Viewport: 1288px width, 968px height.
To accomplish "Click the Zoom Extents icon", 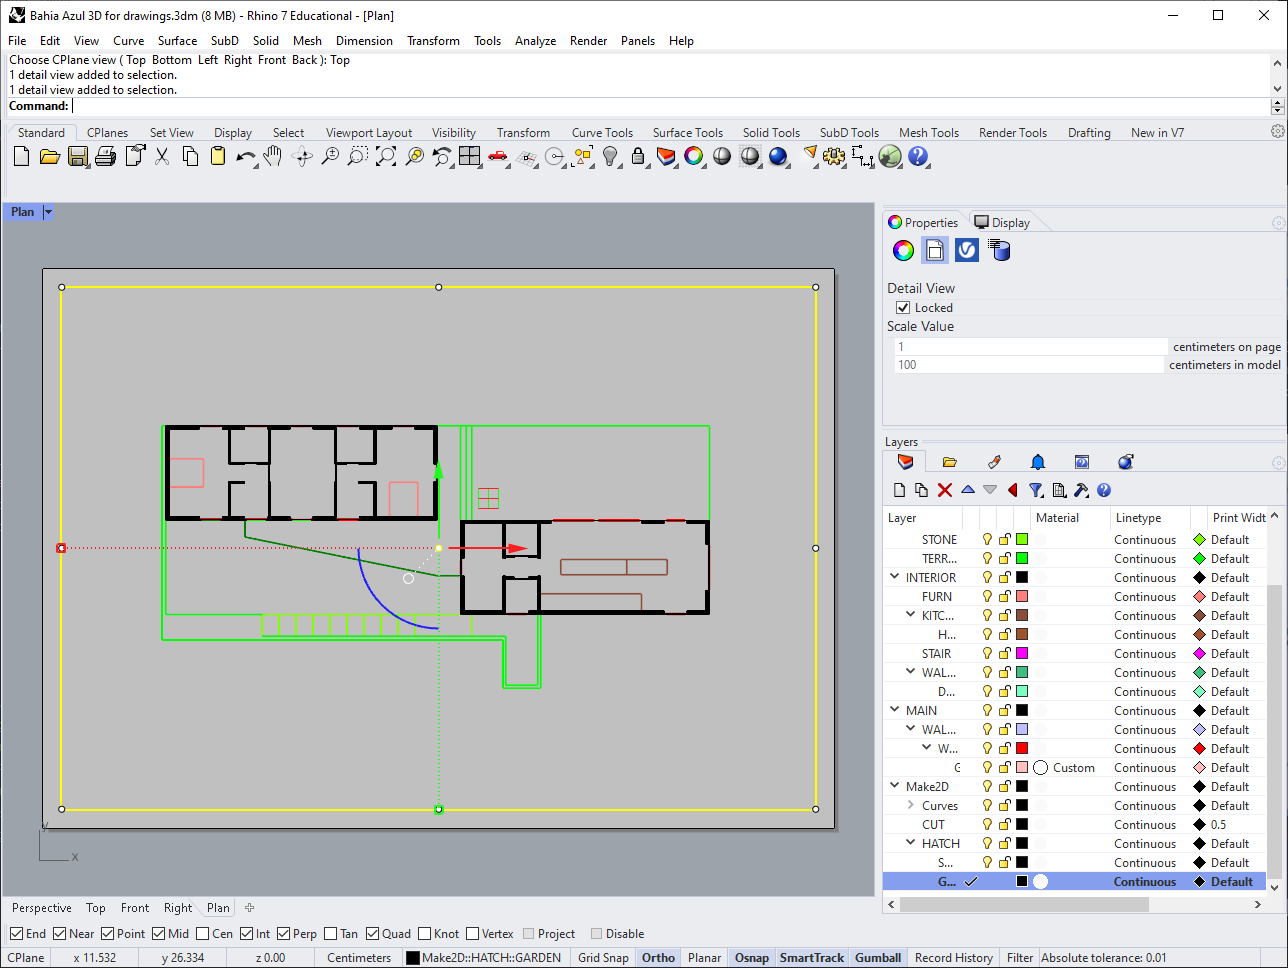I will [x=386, y=156].
